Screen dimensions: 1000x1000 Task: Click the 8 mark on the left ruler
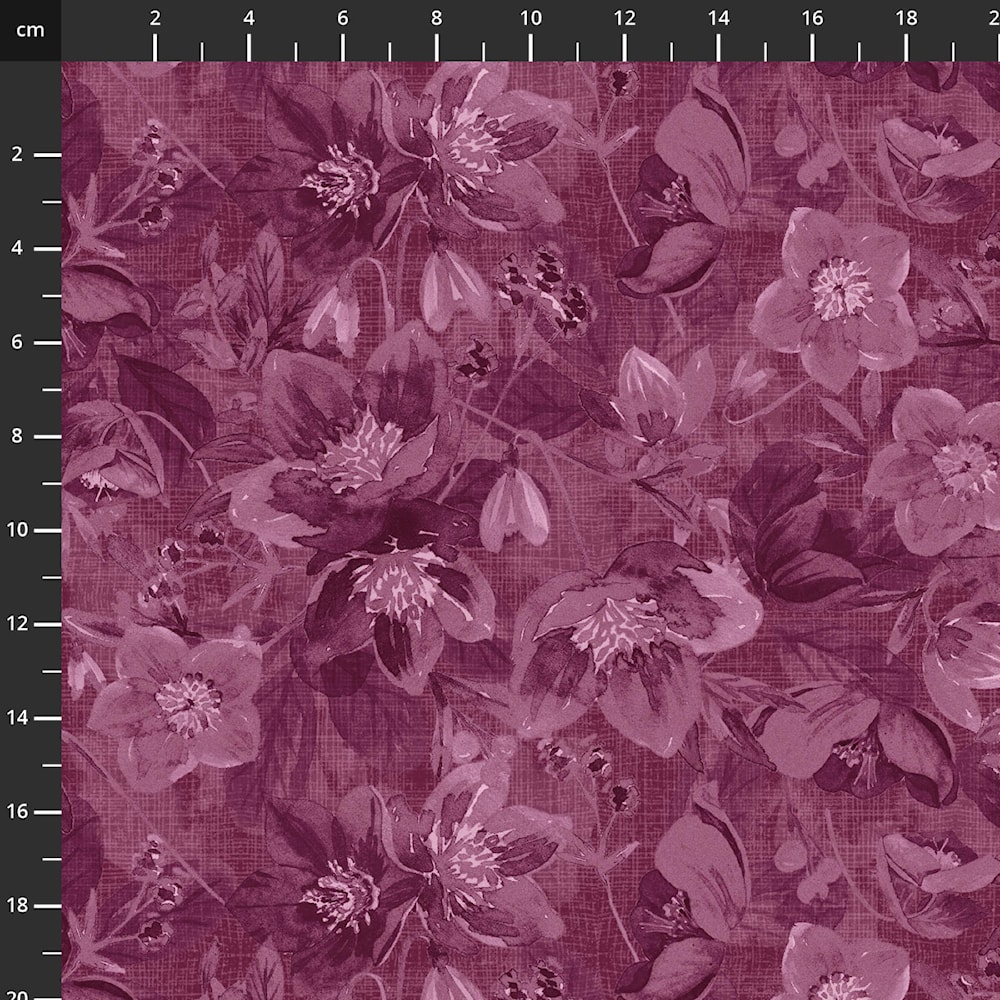tap(18, 436)
